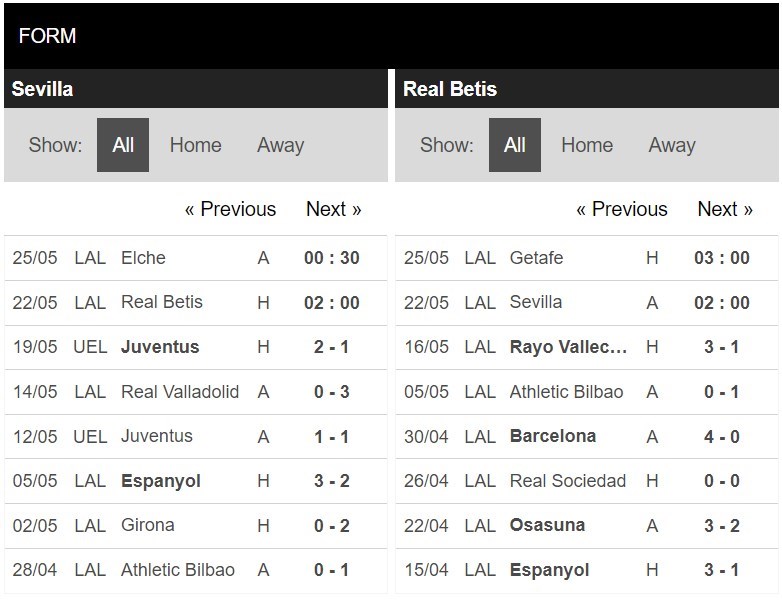Open the Sevilla vs Juventus 2 - 1 result
The image size is (782, 605).
tap(196, 347)
